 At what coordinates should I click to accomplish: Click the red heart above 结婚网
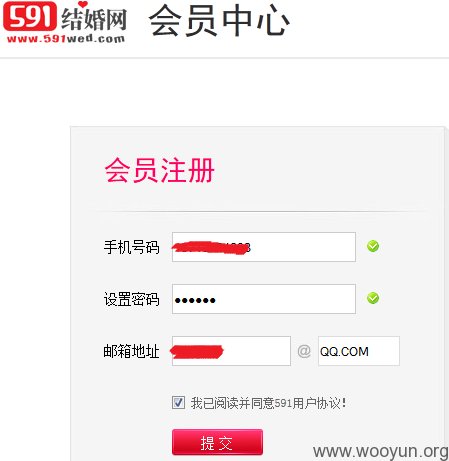pyautogui.click(x=83, y=4)
